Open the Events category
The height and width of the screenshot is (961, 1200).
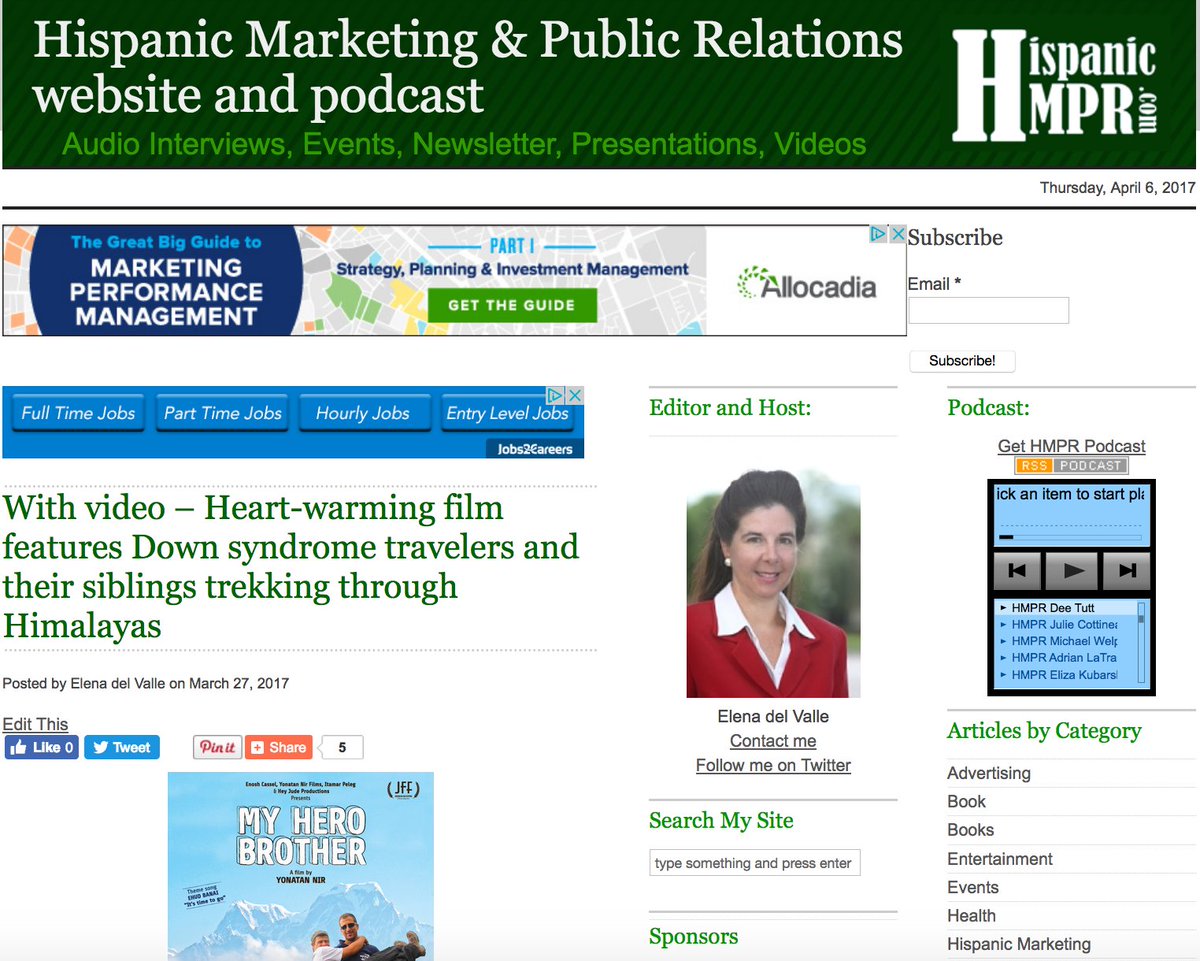pyautogui.click(x=973, y=887)
